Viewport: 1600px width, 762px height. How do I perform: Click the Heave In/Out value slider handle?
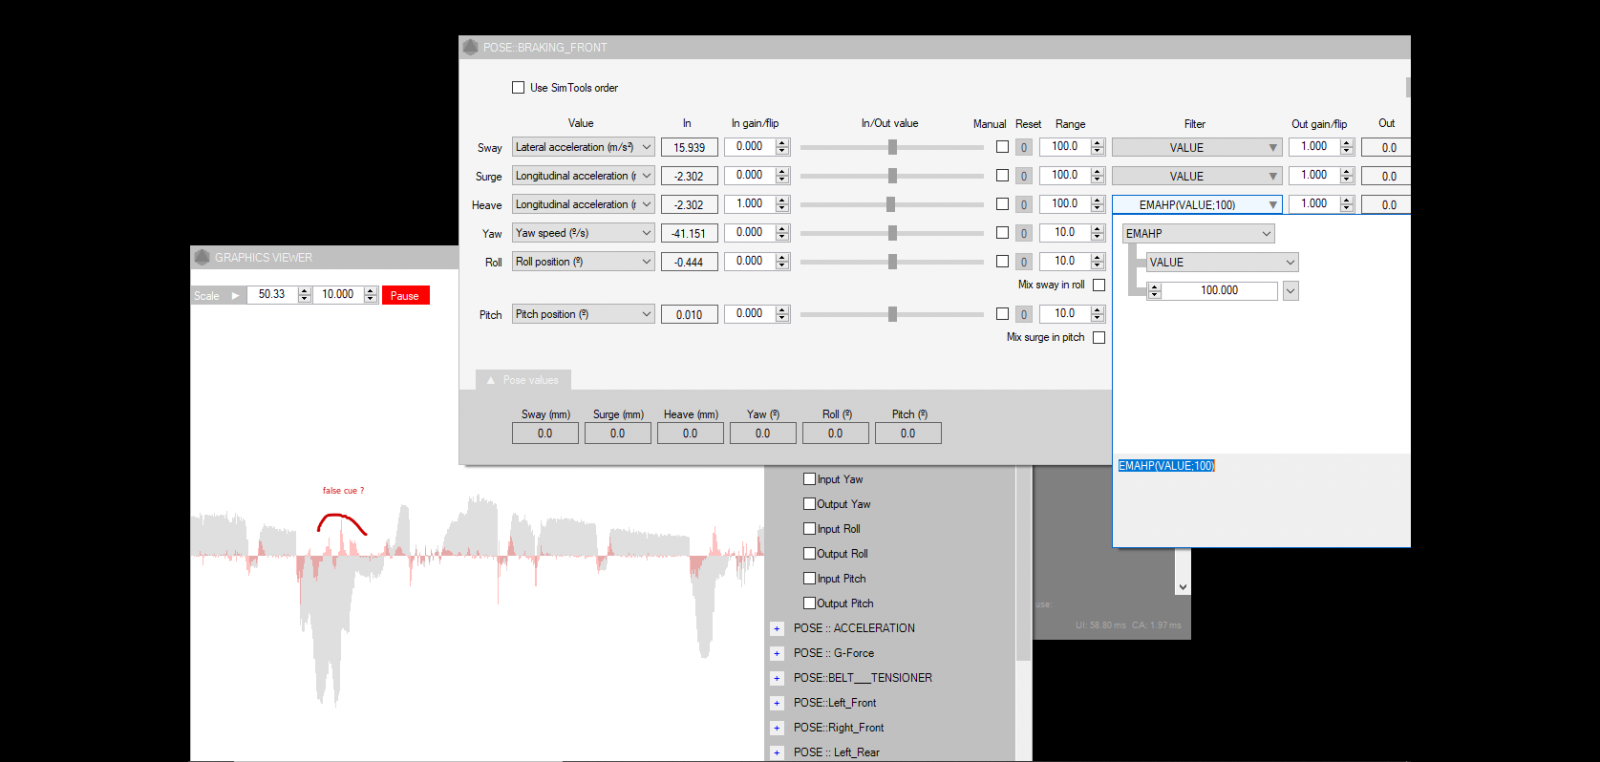coord(890,205)
